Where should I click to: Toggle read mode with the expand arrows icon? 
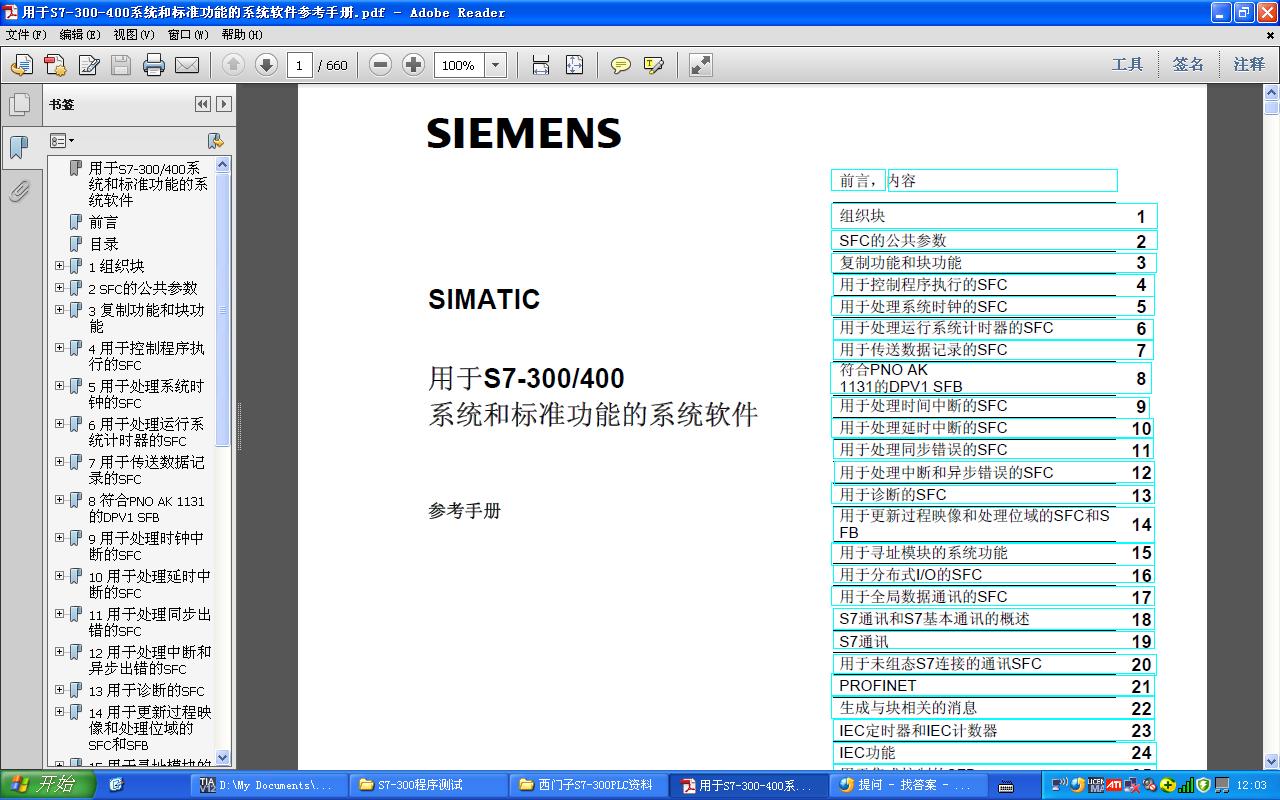[x=701, y=65]
